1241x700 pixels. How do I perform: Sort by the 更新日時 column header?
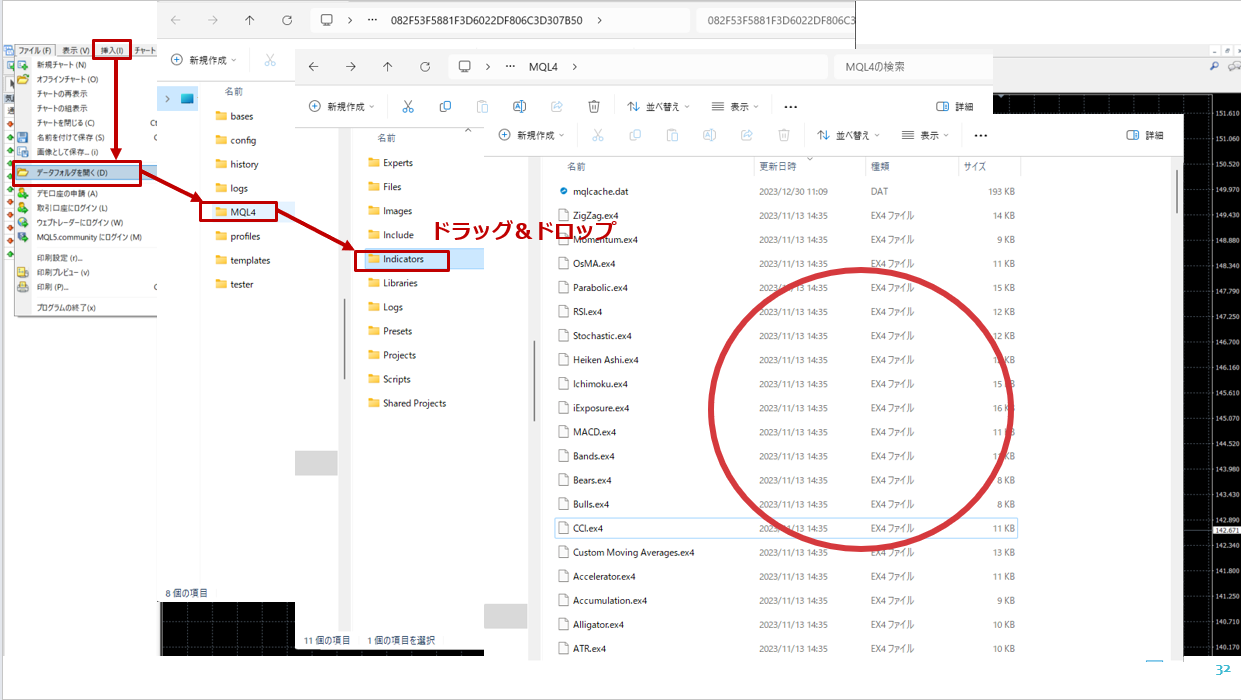pyautogui.click(x=777, y=167)
